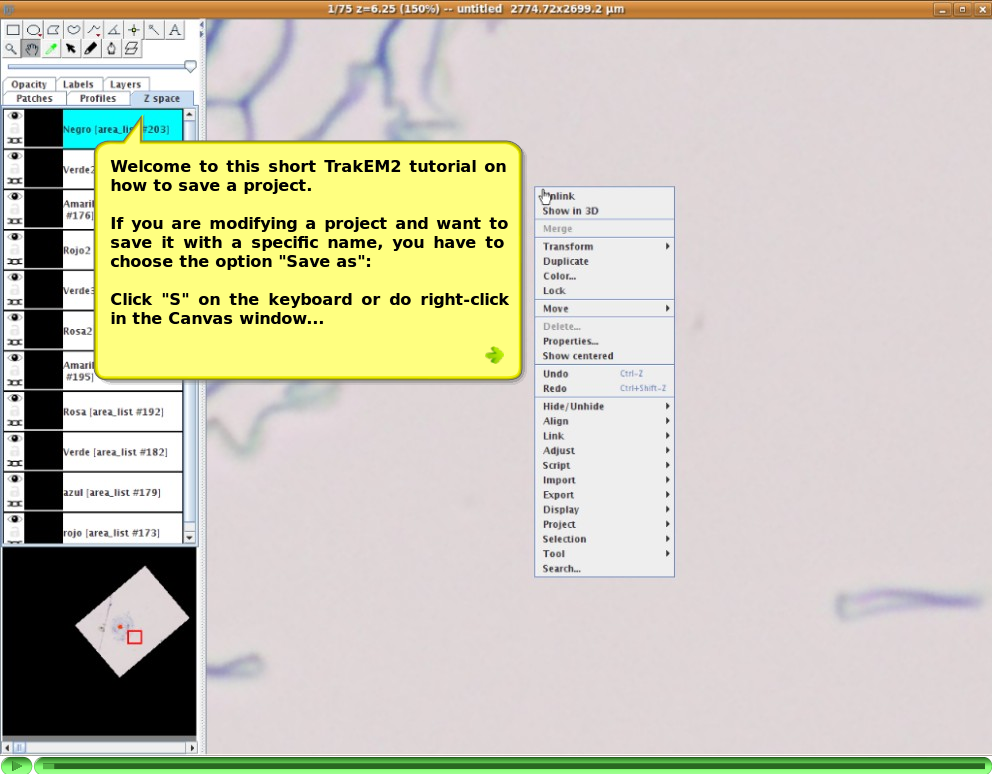Click the red box in navigator overview
Screen dimensions: 992x774
[135, 637]
